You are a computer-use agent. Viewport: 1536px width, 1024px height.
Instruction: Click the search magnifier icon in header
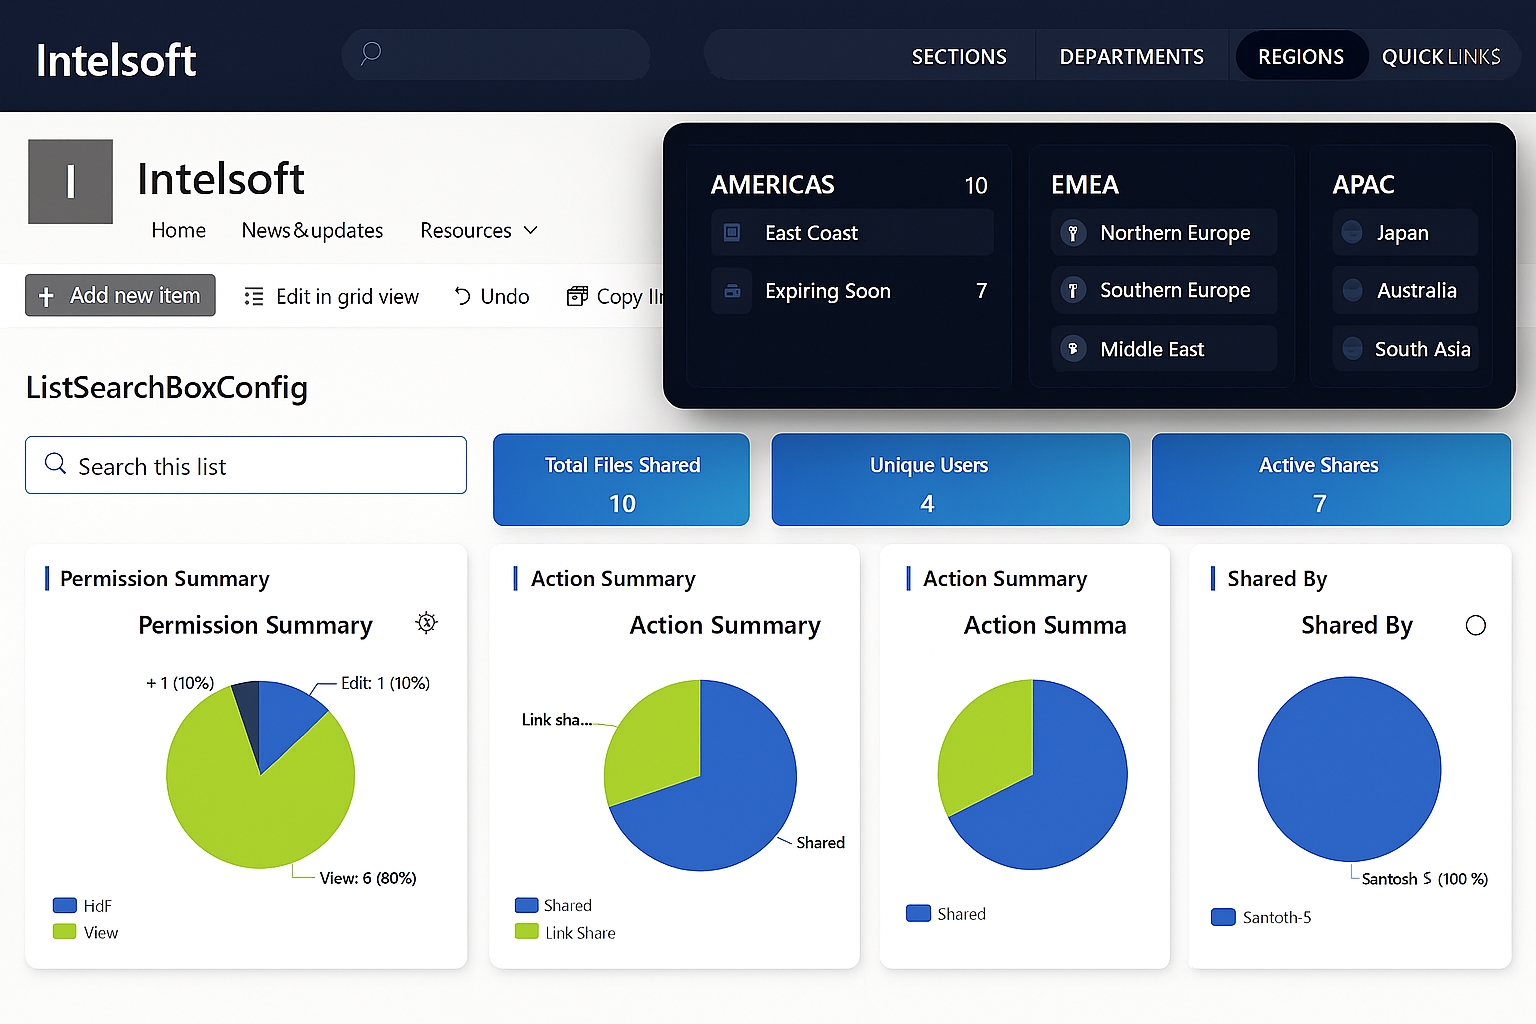point(371,53)
